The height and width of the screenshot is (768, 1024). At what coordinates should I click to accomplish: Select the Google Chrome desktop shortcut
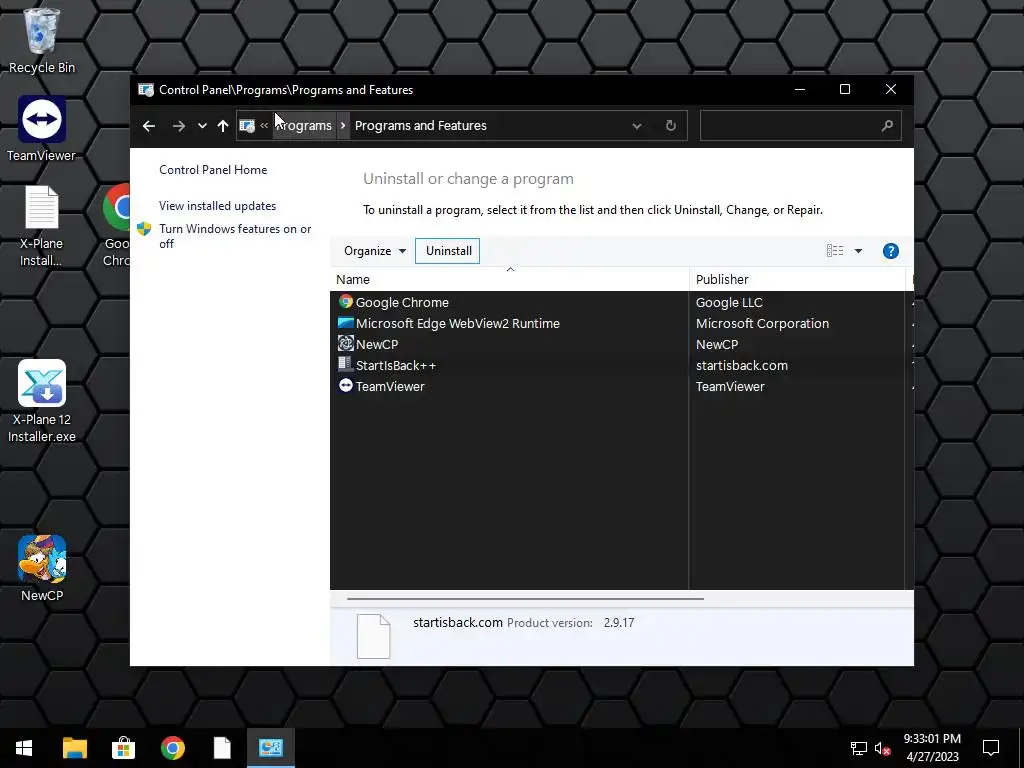(118, 226)
